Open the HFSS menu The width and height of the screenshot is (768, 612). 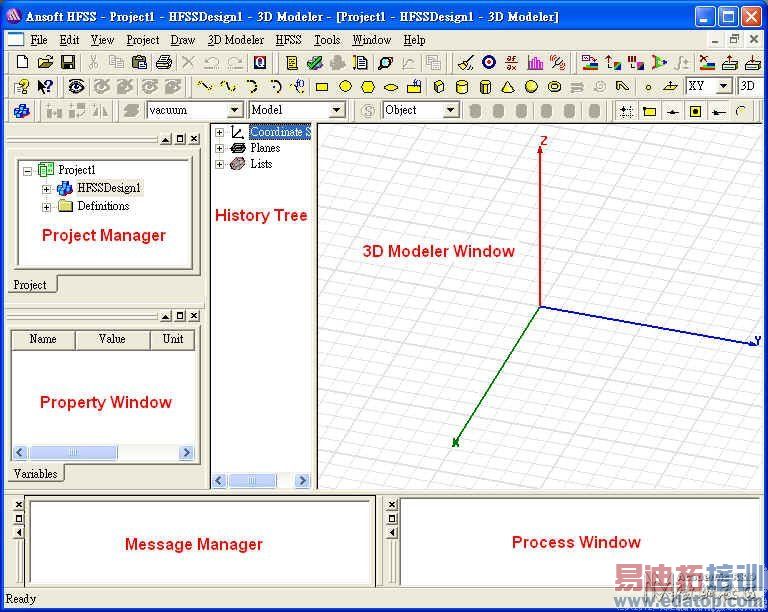click(288, 40)
